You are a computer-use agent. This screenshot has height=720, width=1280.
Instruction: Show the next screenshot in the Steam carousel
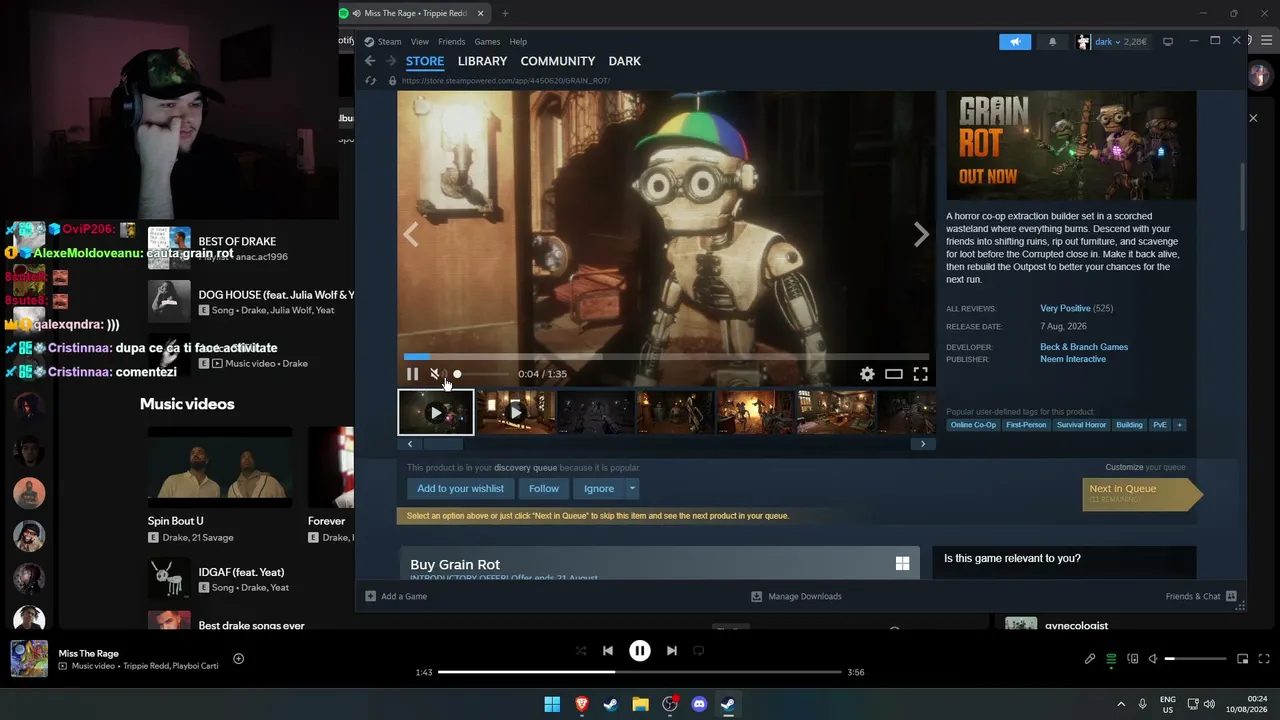(921, 234)
